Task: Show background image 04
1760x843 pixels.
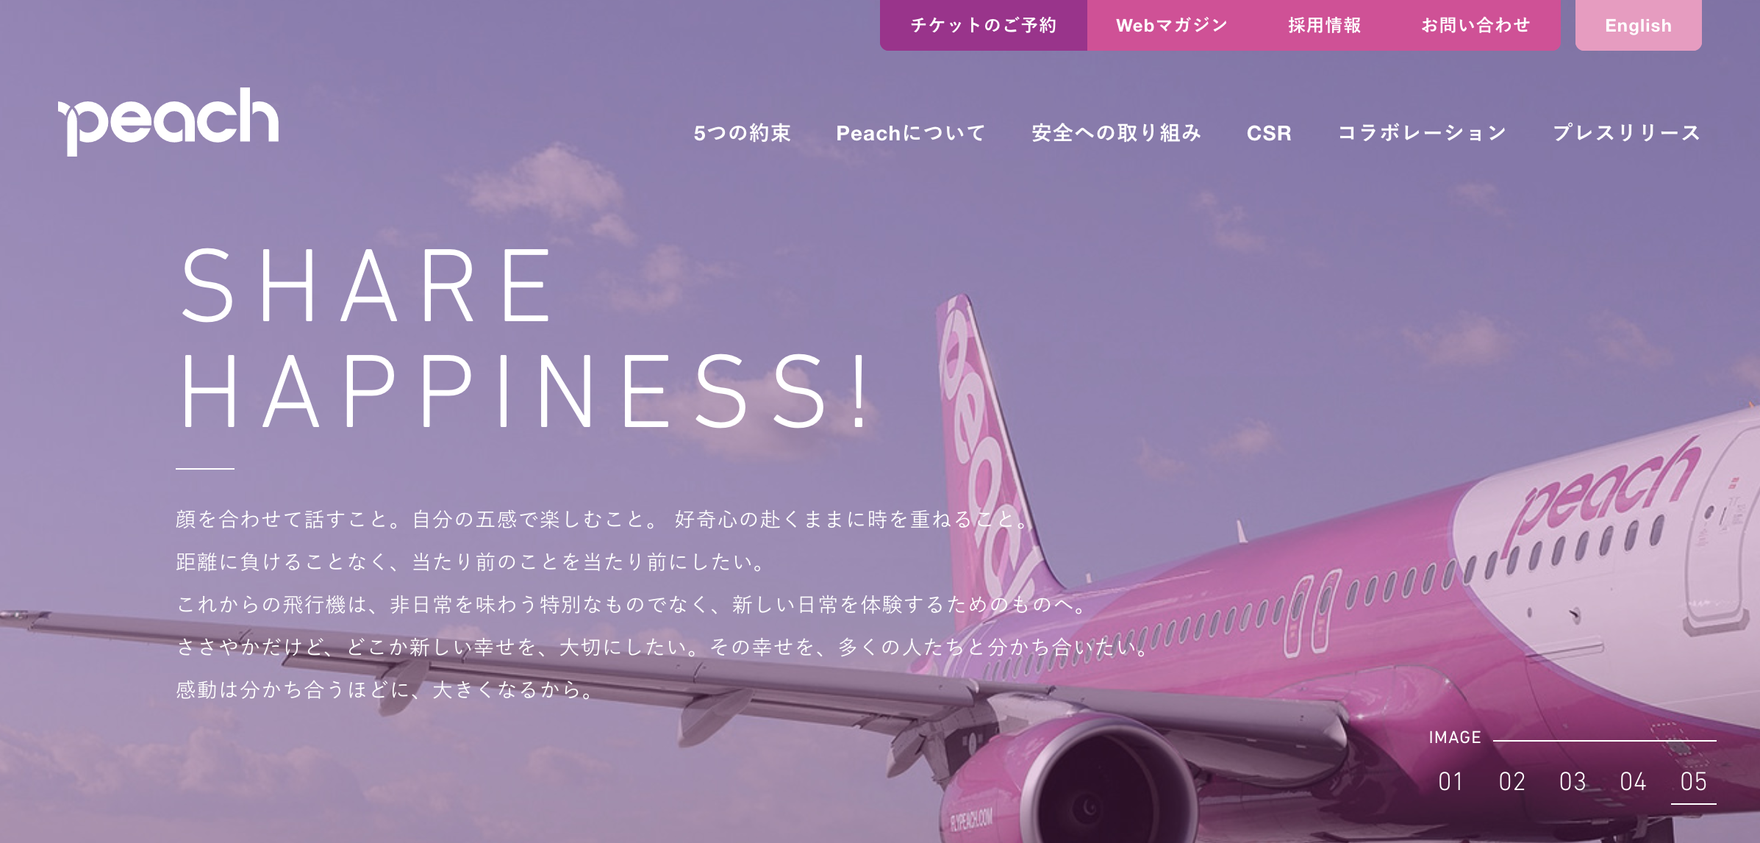Action: pos(1633,782)
